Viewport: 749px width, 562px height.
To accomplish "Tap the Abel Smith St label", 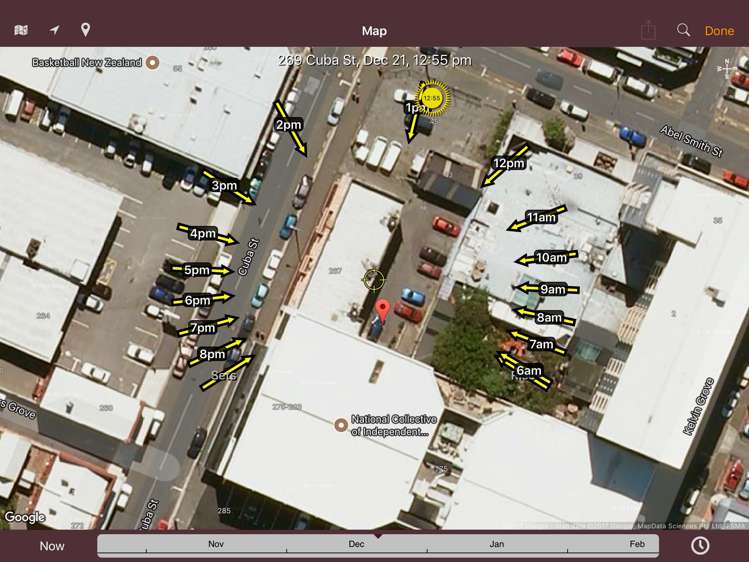I will [x=691, y=141].
